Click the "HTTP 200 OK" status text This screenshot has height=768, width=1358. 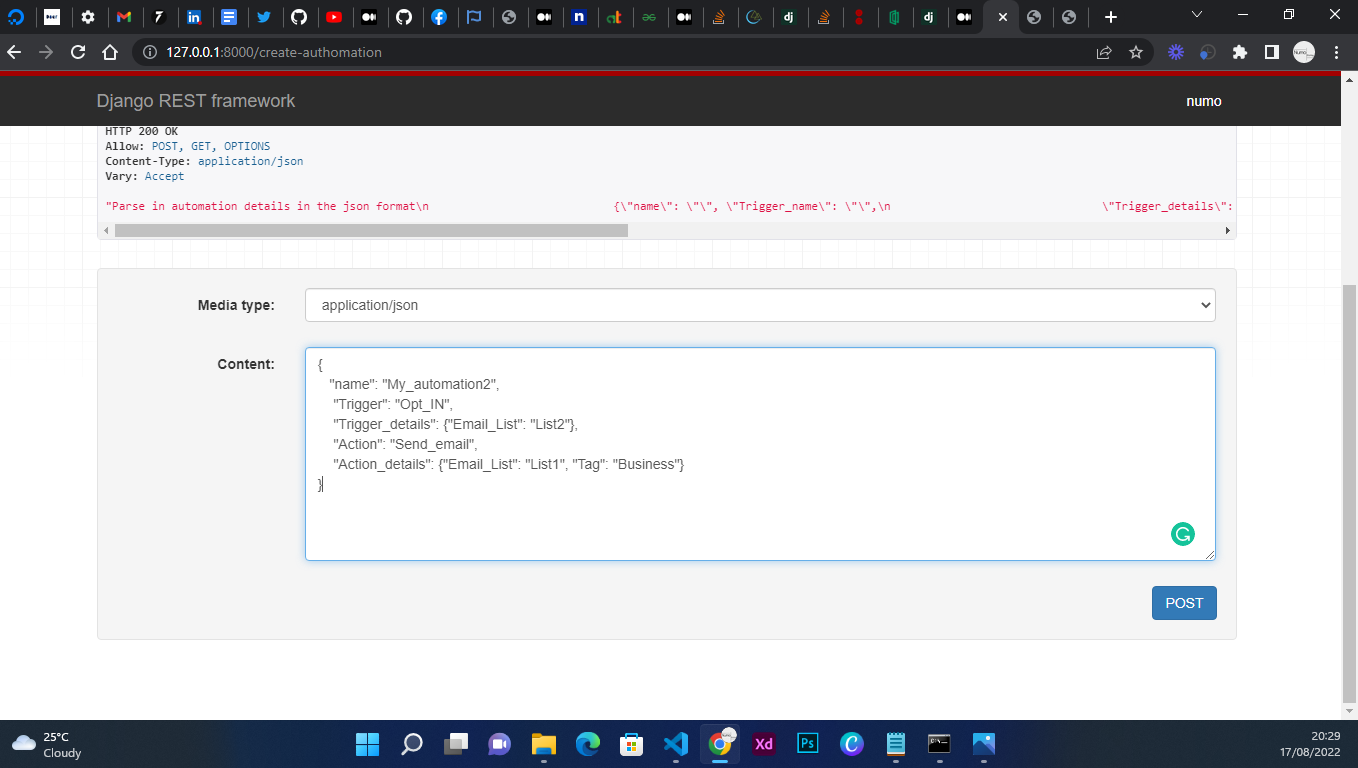tap(141, 131)
